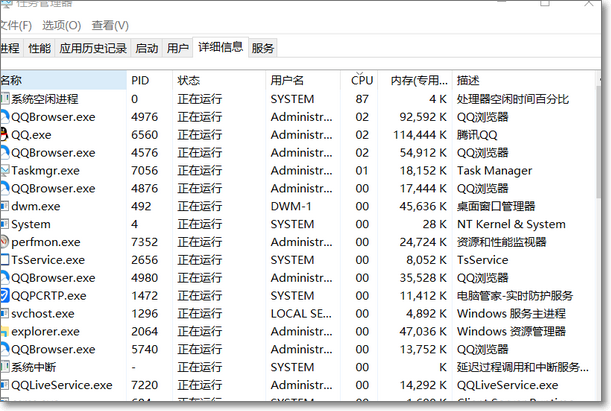Click the PID value 6560
Screen dimensions: 611x411
[x=145, y=135]
